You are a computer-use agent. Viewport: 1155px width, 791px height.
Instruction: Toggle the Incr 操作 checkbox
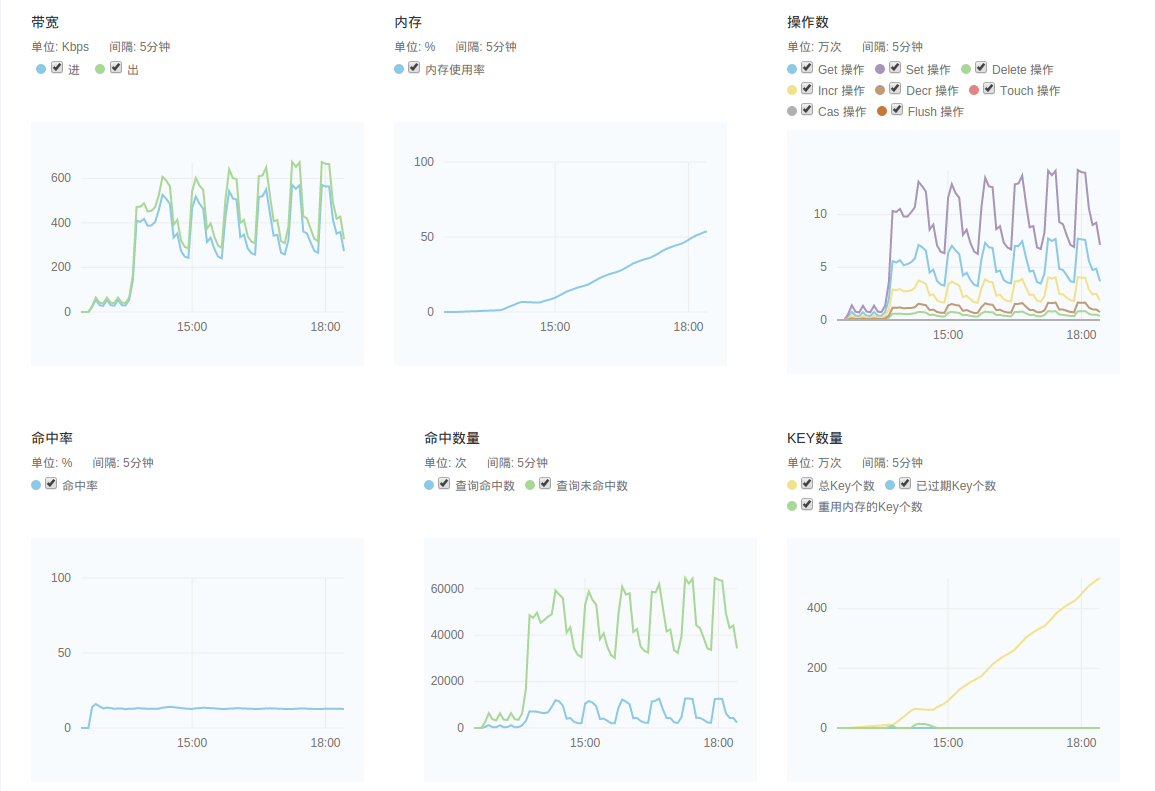pos(807,89)
